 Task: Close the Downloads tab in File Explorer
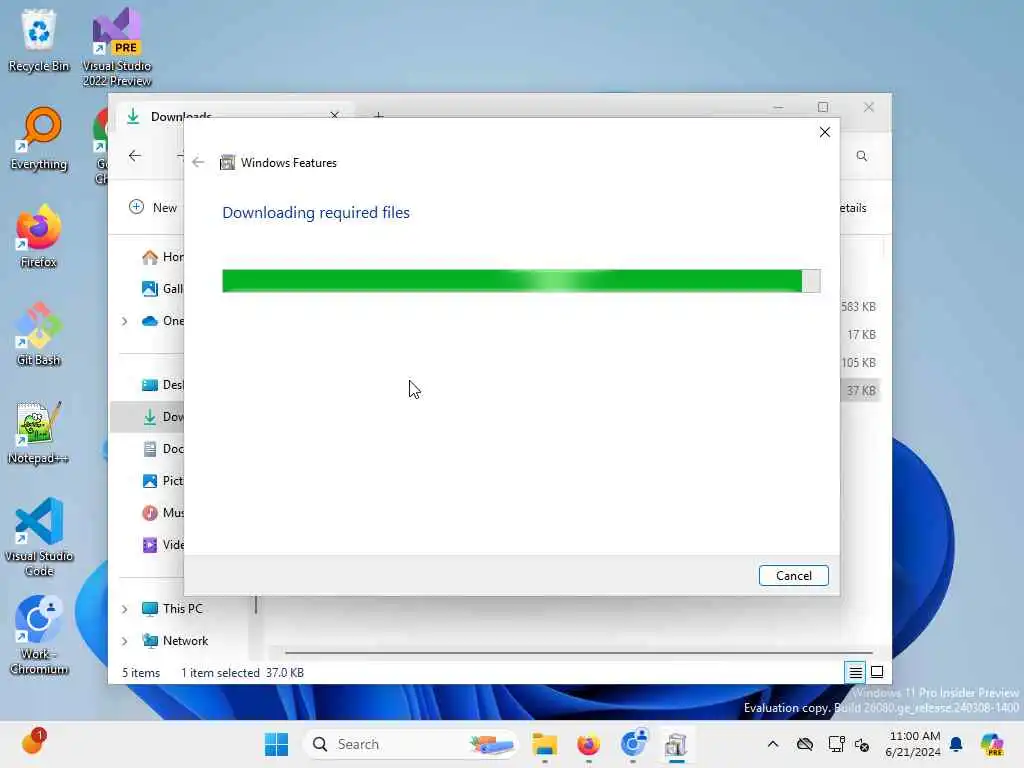tap(334, 116)
